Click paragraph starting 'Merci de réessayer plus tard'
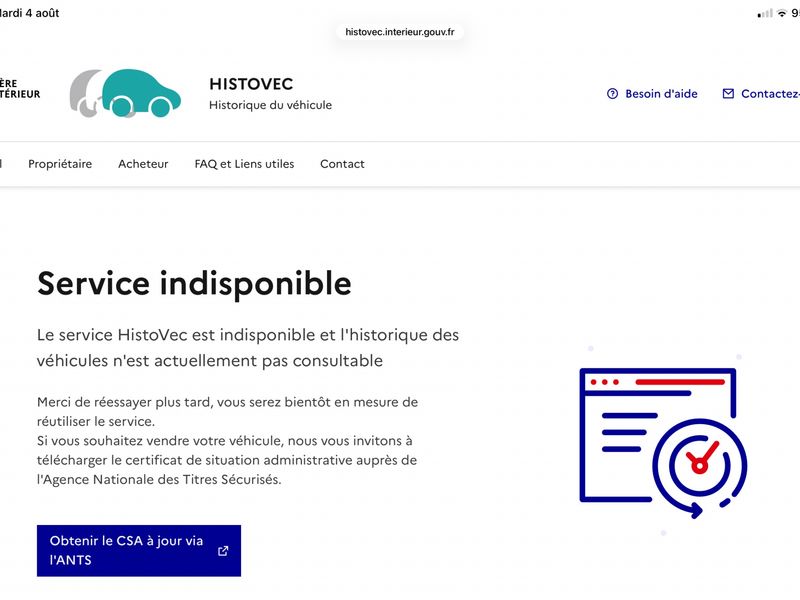The height and width of the screenshot is (600, 800). click(228, 441)
